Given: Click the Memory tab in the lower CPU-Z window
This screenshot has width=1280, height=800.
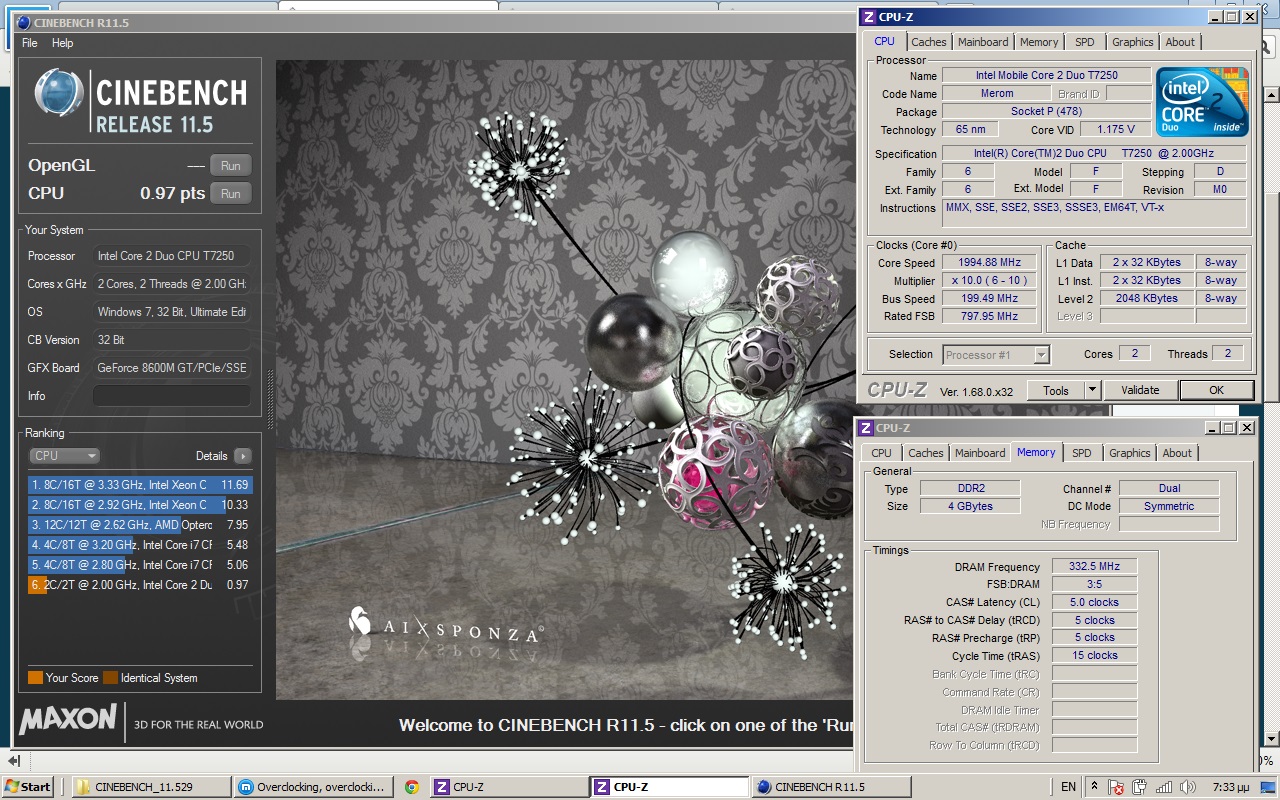Looking at the screenshot, I should point(1036,452).
